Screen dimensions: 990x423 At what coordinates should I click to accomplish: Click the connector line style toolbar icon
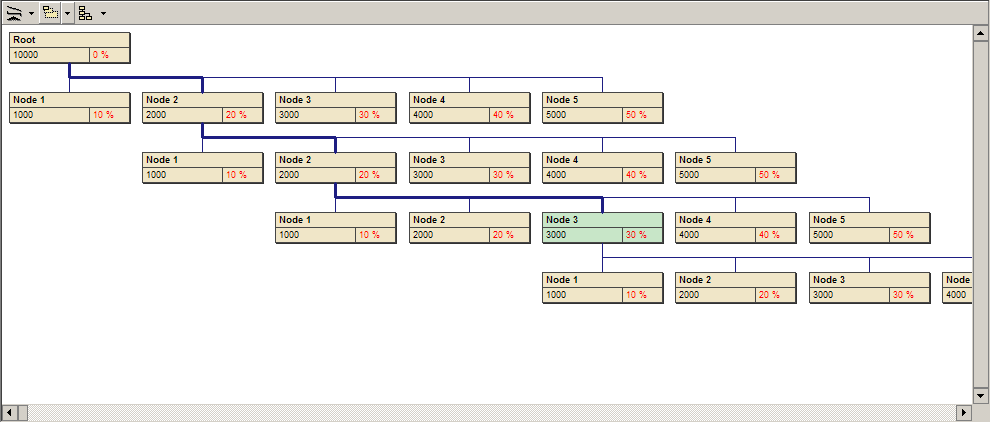[14, 13]
